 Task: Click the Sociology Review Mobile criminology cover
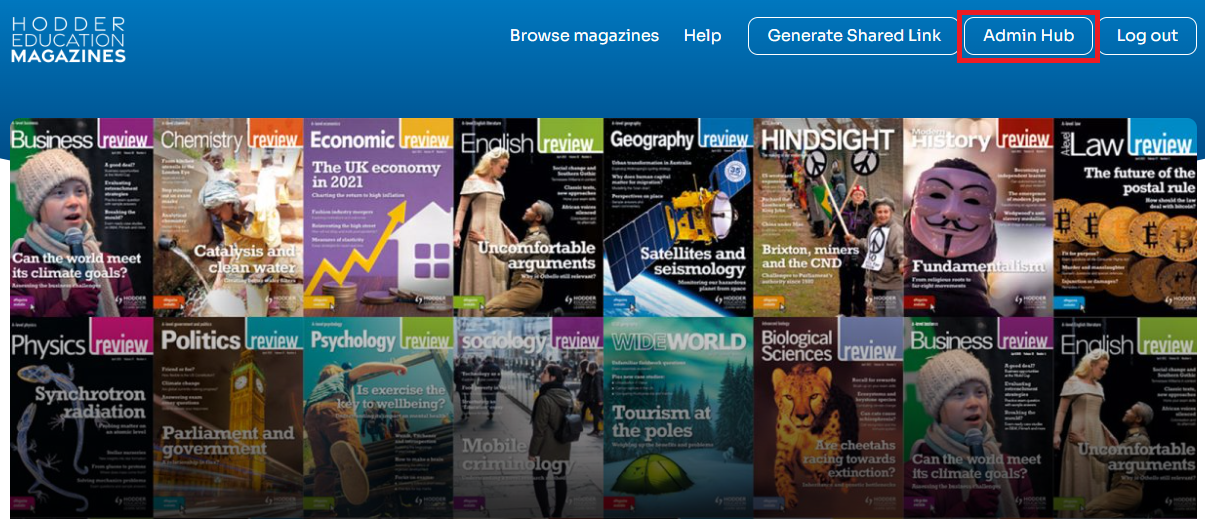[x=528, y=418]
